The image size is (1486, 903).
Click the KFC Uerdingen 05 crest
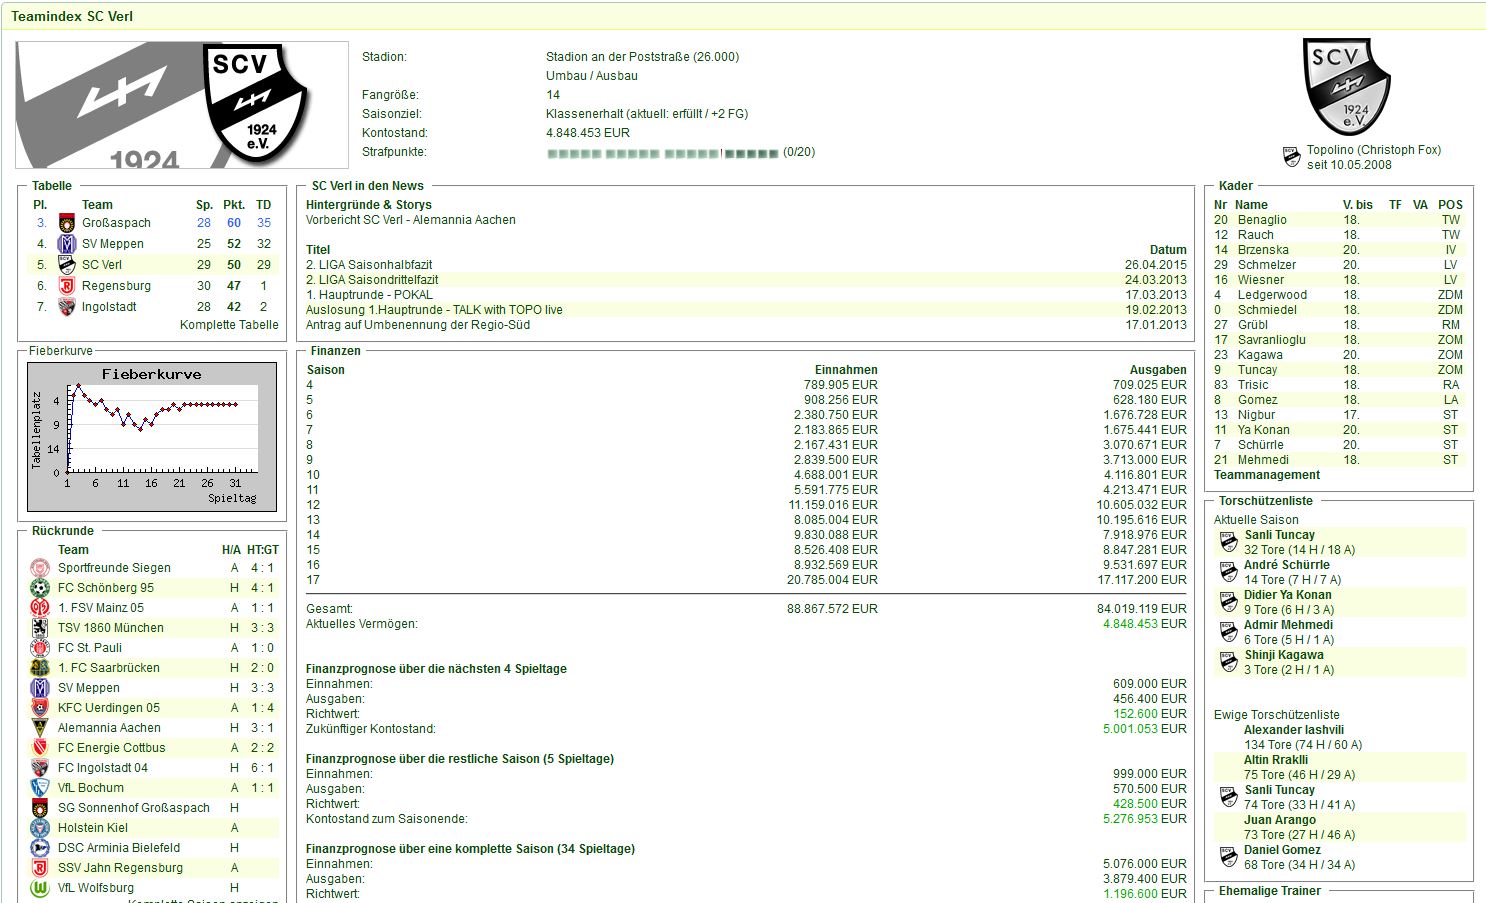click(40, 708)
